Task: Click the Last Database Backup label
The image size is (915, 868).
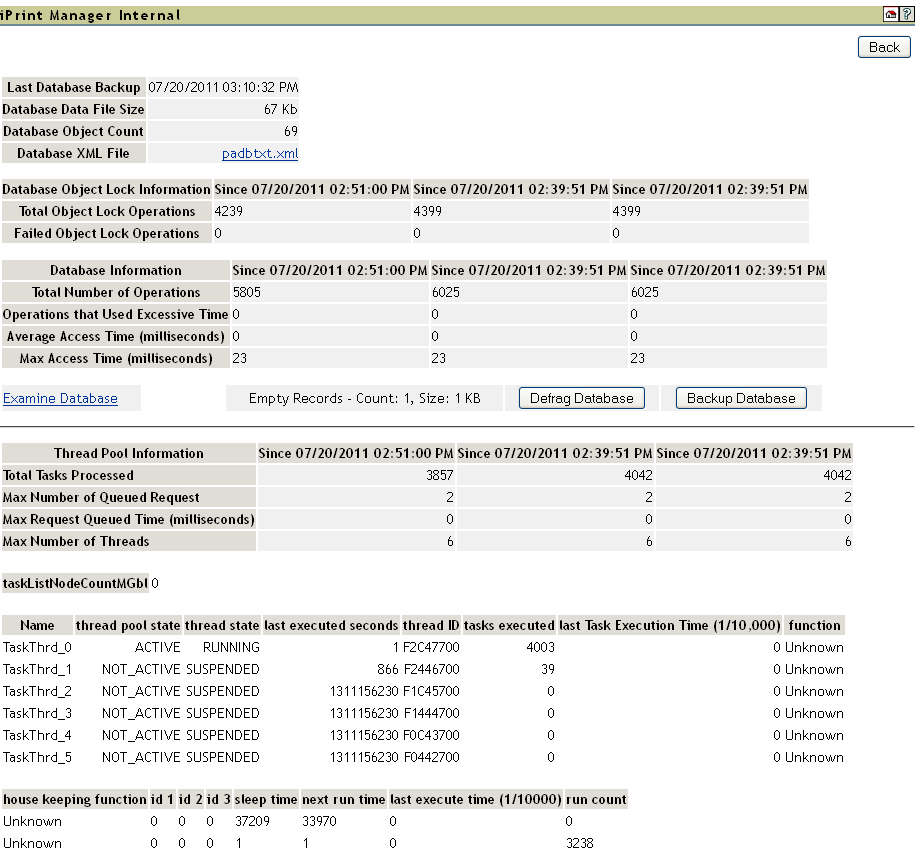Action: [74, 87]
